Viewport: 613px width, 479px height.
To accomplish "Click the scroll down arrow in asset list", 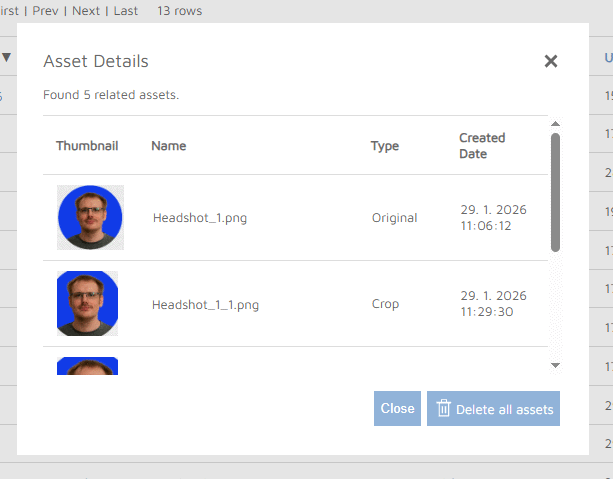I will point(555,366).
